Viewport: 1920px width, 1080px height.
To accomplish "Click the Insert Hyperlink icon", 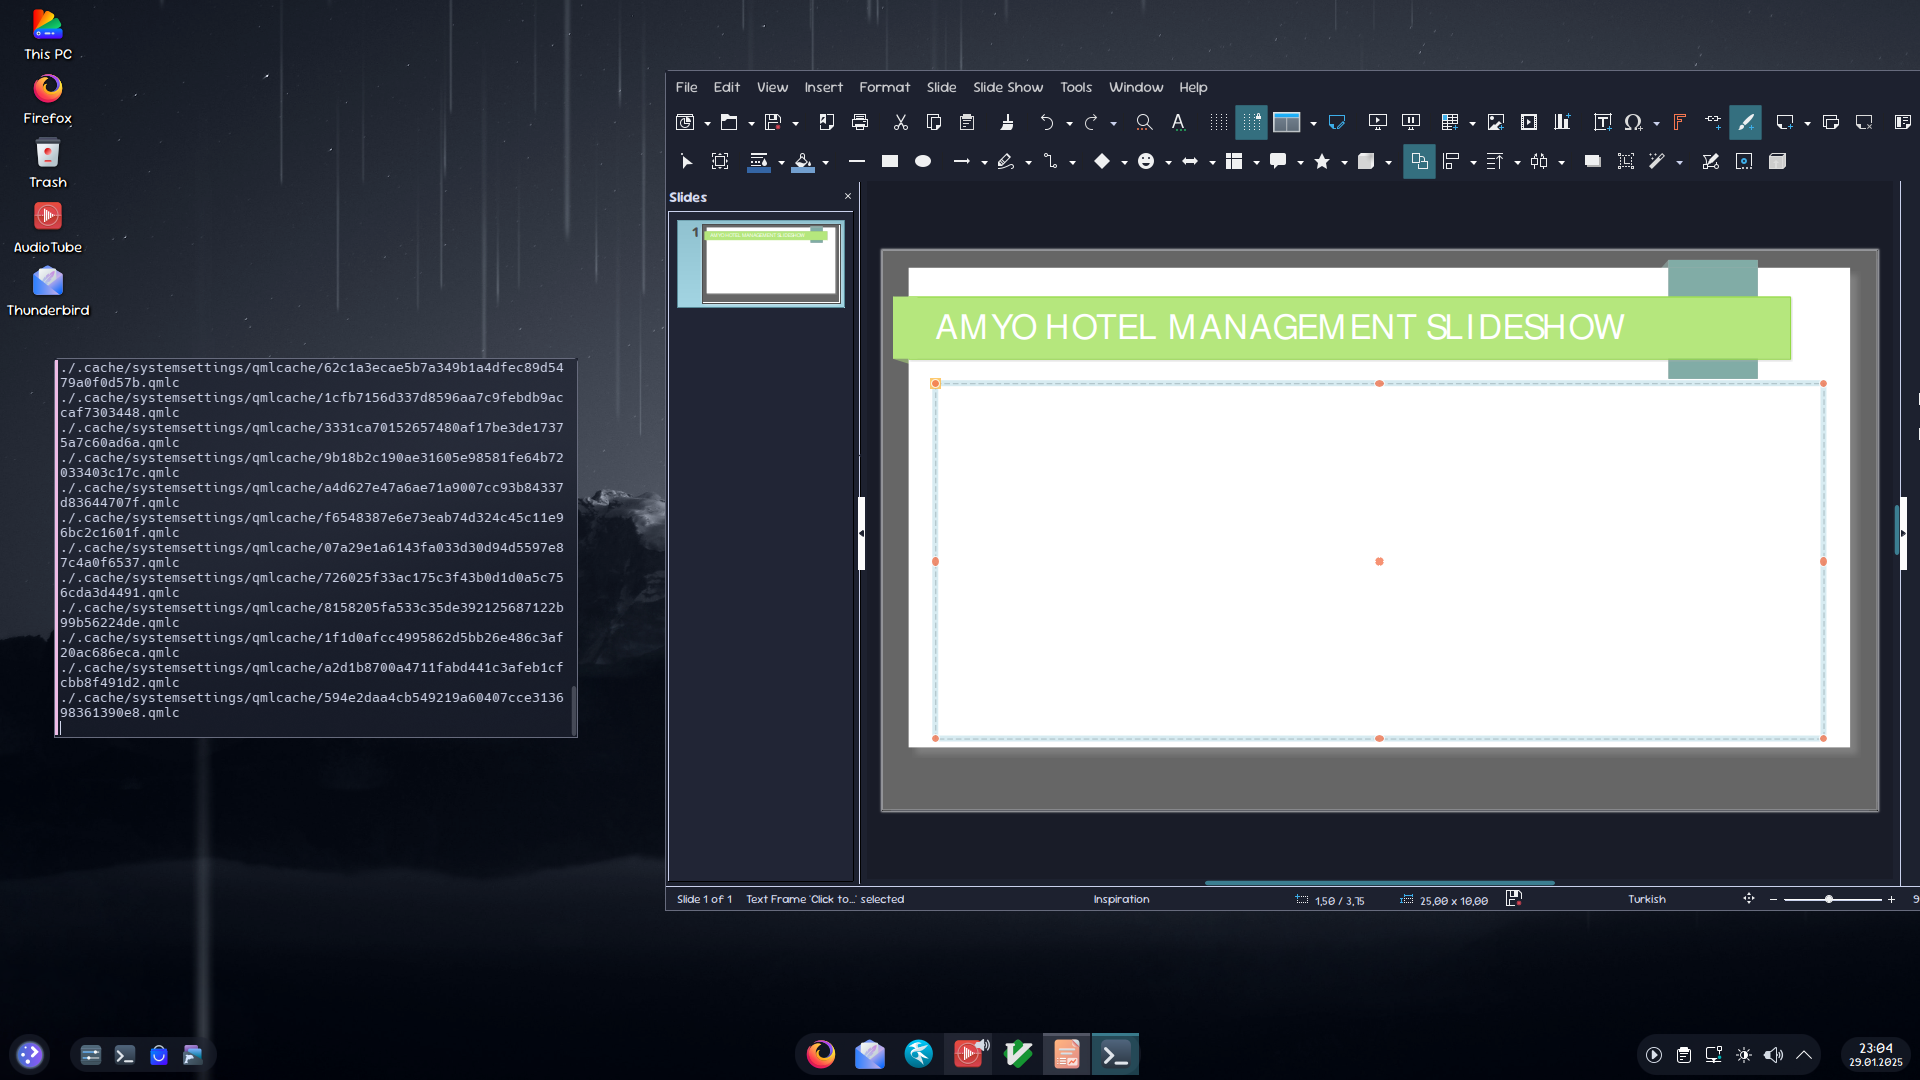I will click(x=1713, y=122).
